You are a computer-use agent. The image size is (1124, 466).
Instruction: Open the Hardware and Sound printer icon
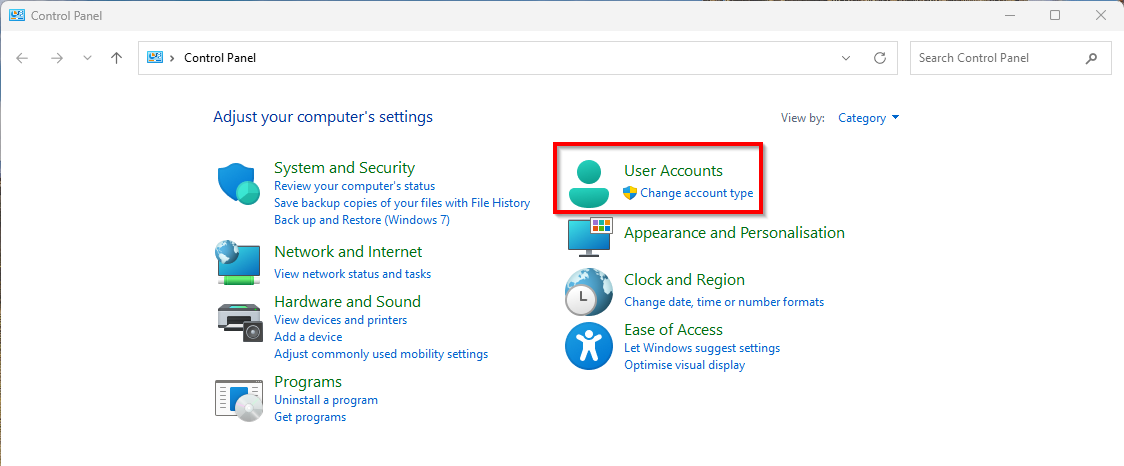240,322
